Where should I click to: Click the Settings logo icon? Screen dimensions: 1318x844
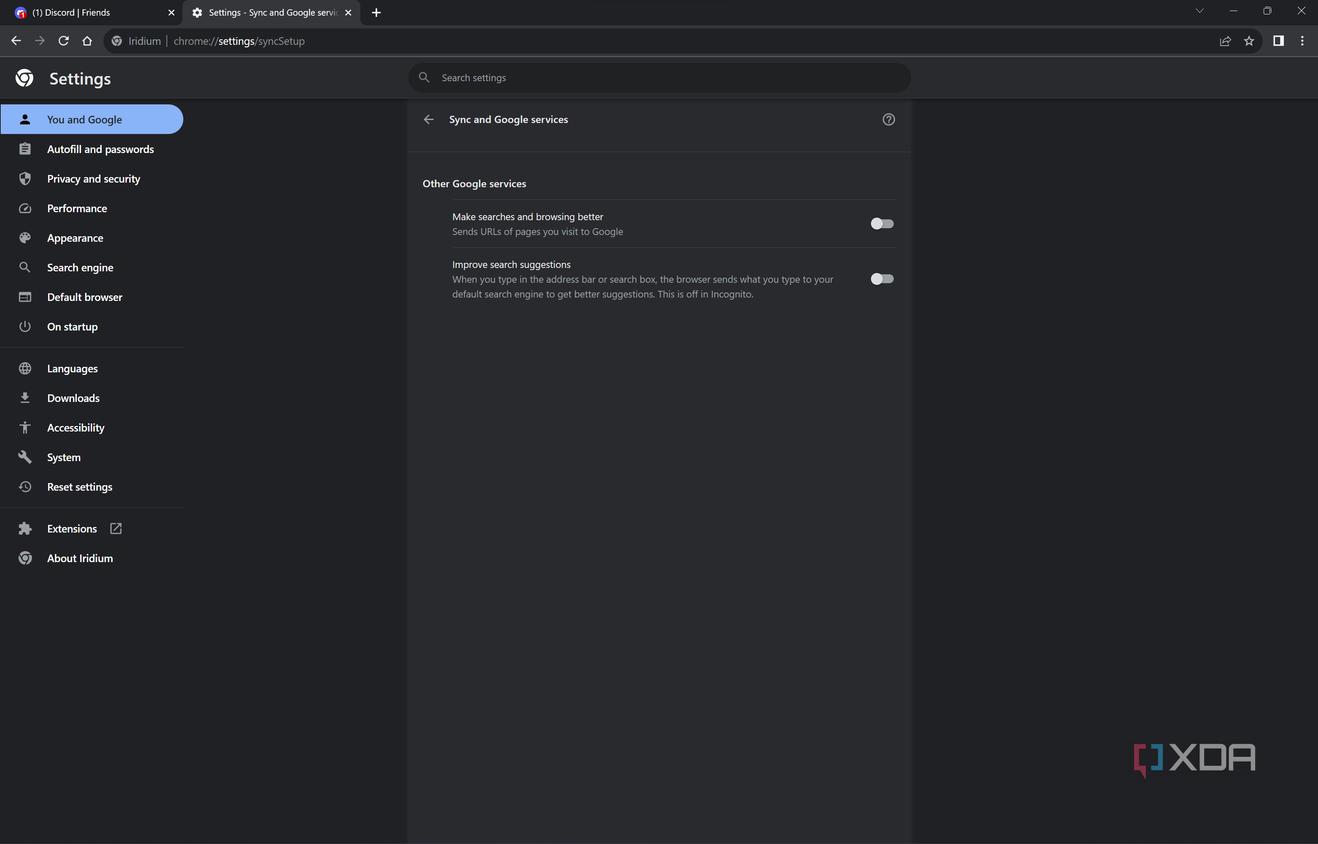pos(25,78)
